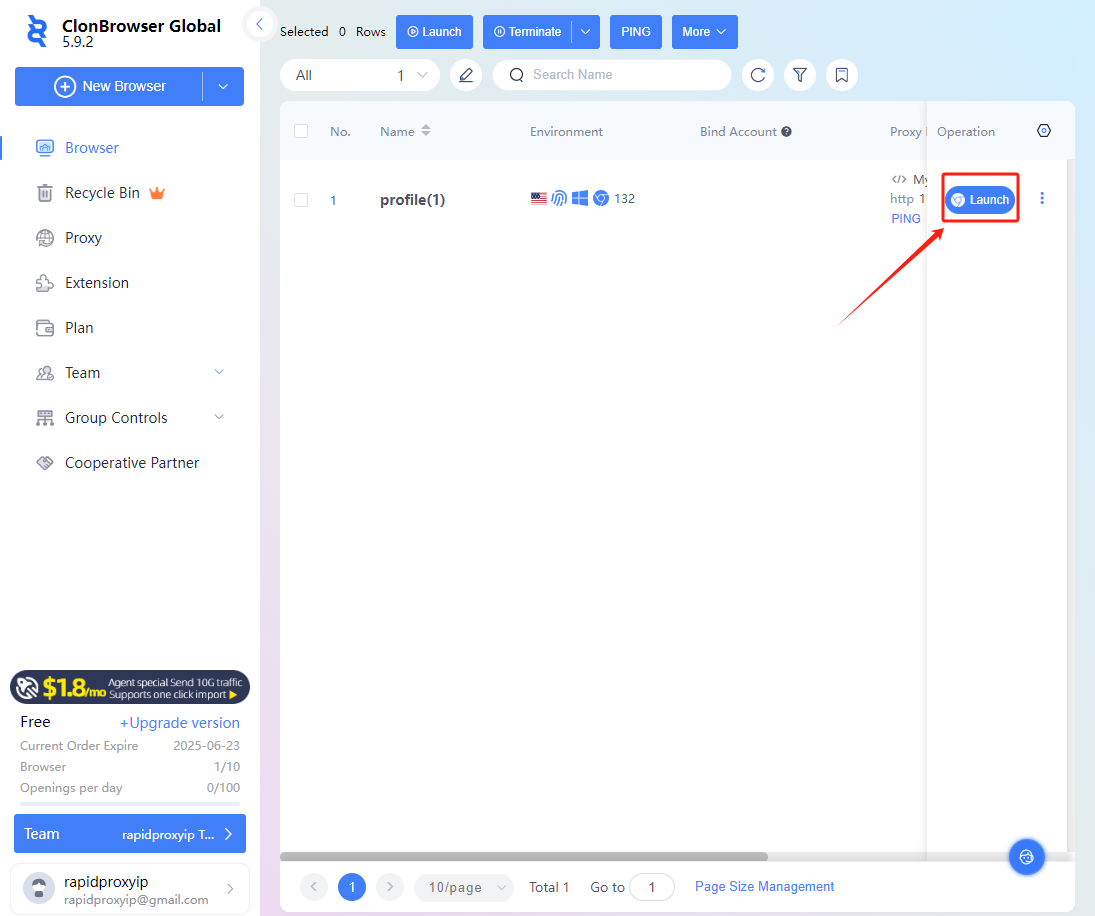1095x916 pixels.
Task: Click the edit pencil icon in the toolbar
Action: [466, 75]
